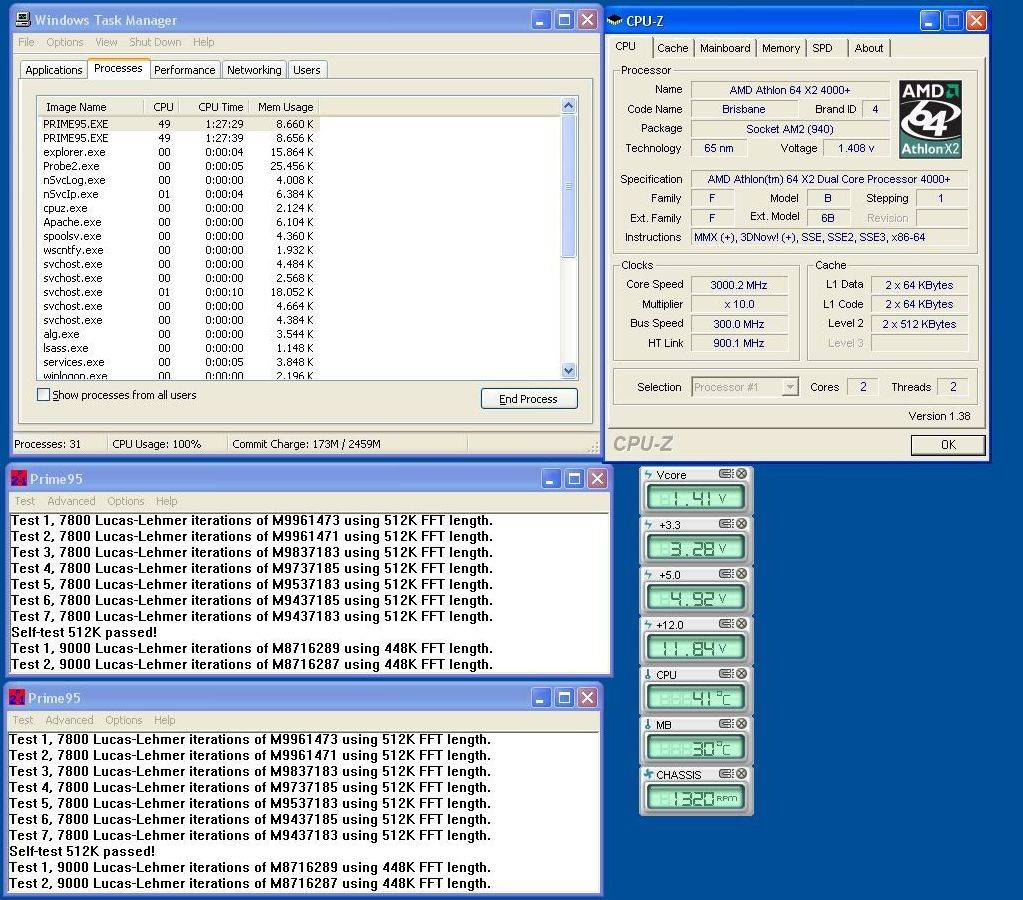Switch to the Performance tab
1023x900 pixels.
point(185,70)
